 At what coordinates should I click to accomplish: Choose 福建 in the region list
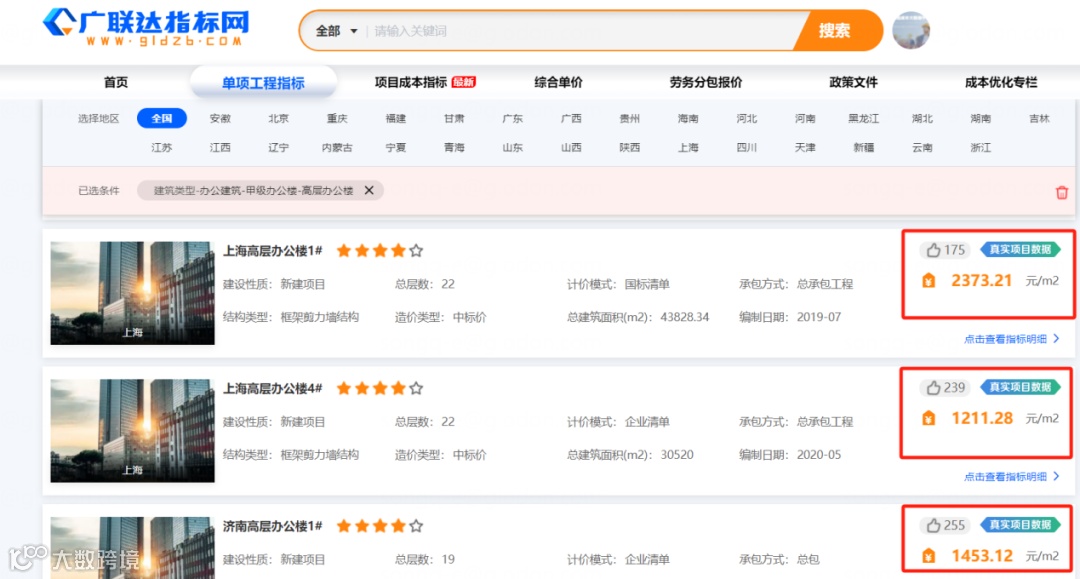396,118
